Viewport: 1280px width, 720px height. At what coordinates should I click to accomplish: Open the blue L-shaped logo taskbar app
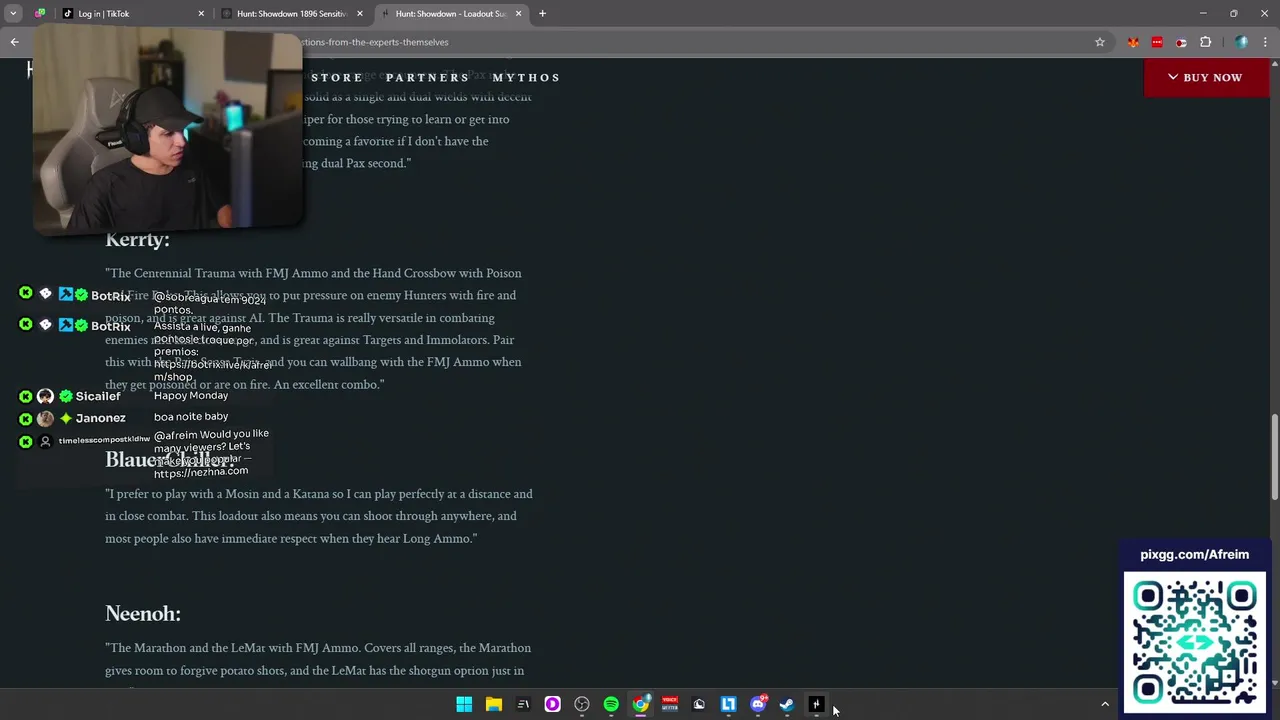click(729, 705)
